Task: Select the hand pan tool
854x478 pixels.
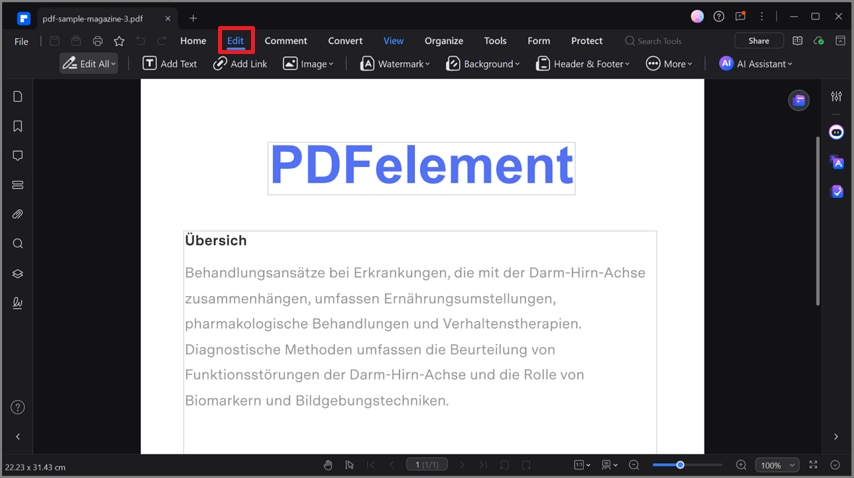Action: point(327,465)
